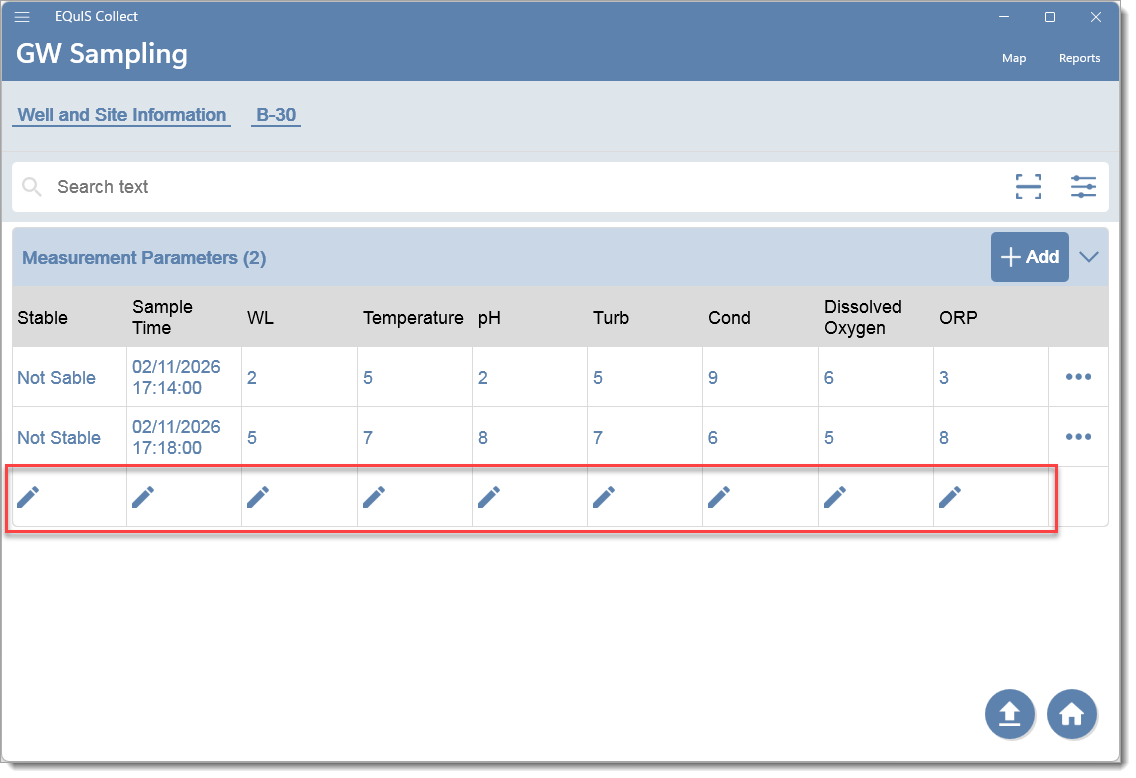Click the ORP column header
The width and height of the screenshot is (1136, 778).
coord(958,318)
